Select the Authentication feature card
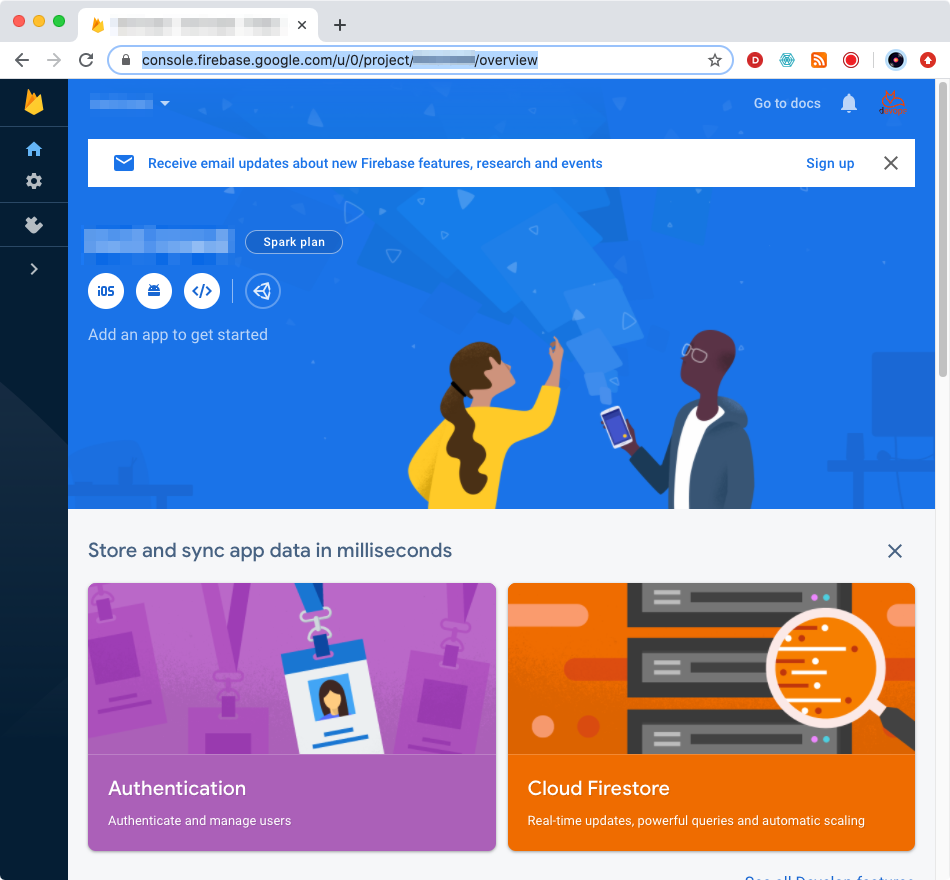 pos(291,716)
